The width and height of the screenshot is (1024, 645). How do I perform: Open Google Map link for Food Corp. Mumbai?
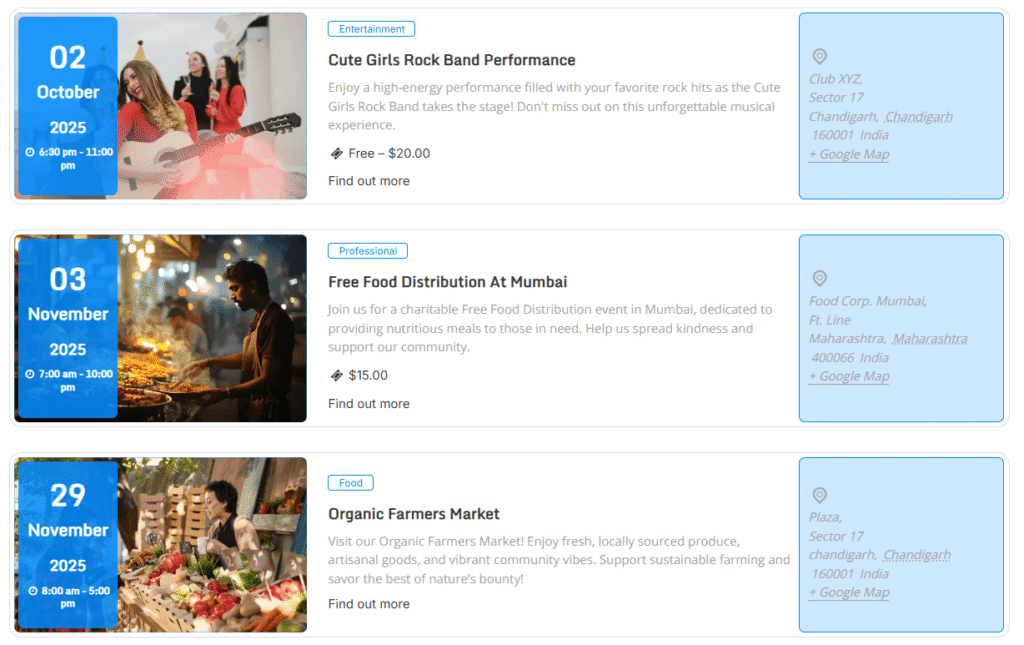[849, 376]
